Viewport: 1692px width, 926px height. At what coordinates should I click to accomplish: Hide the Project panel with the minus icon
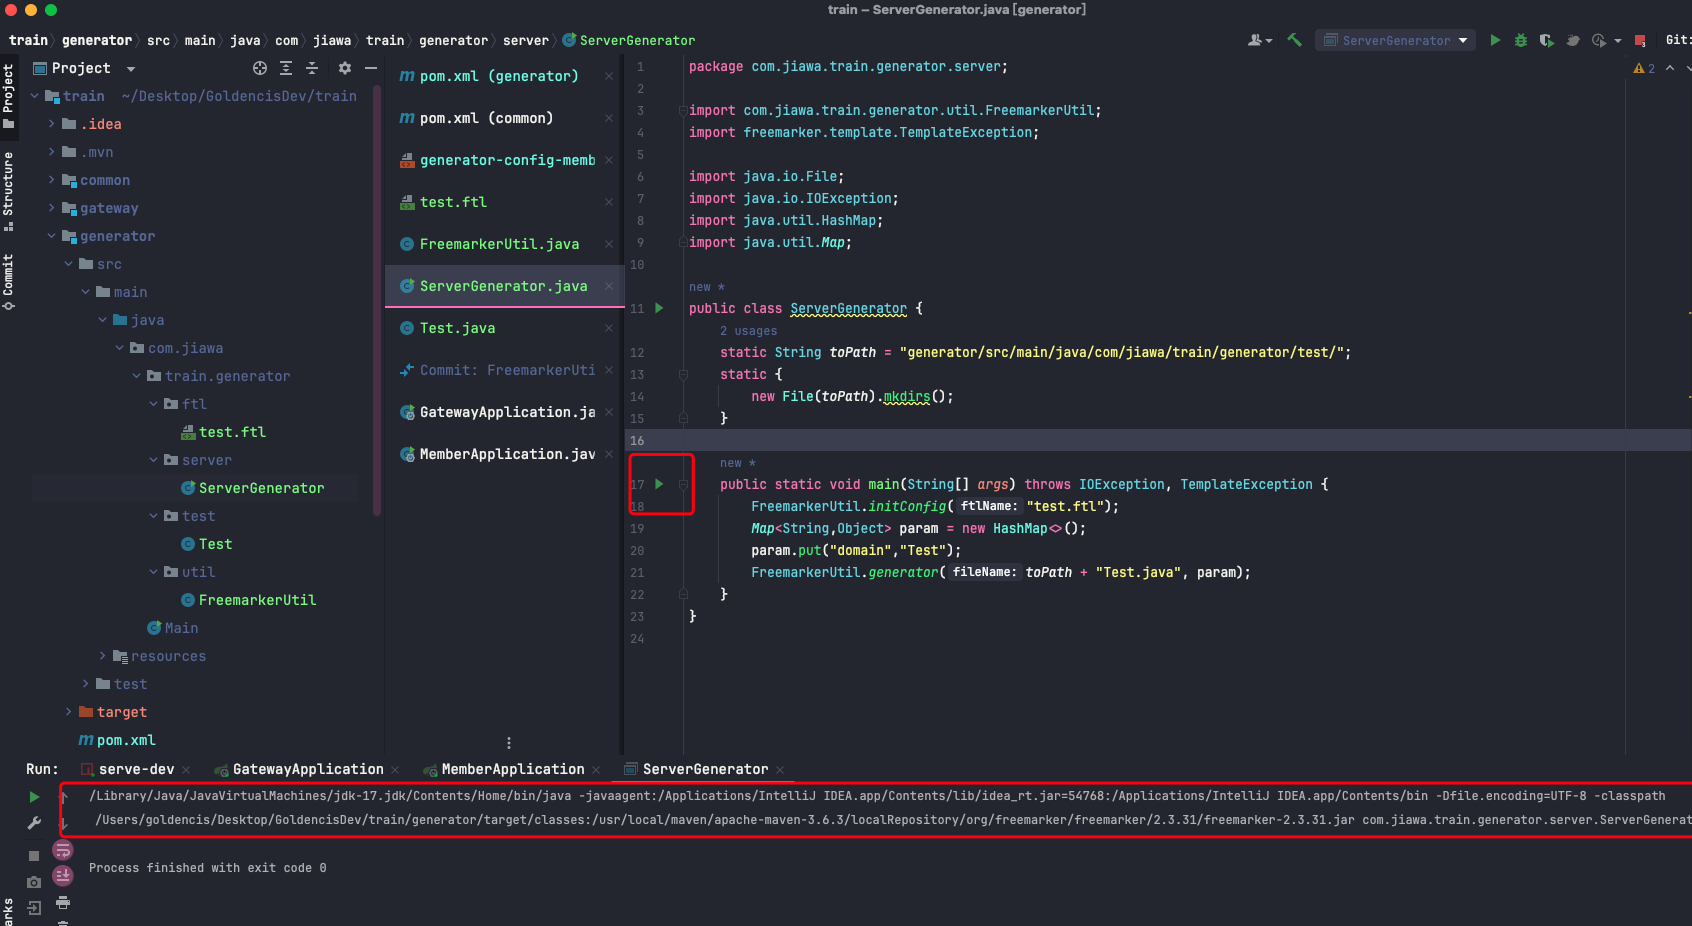(x=371, y=68)
